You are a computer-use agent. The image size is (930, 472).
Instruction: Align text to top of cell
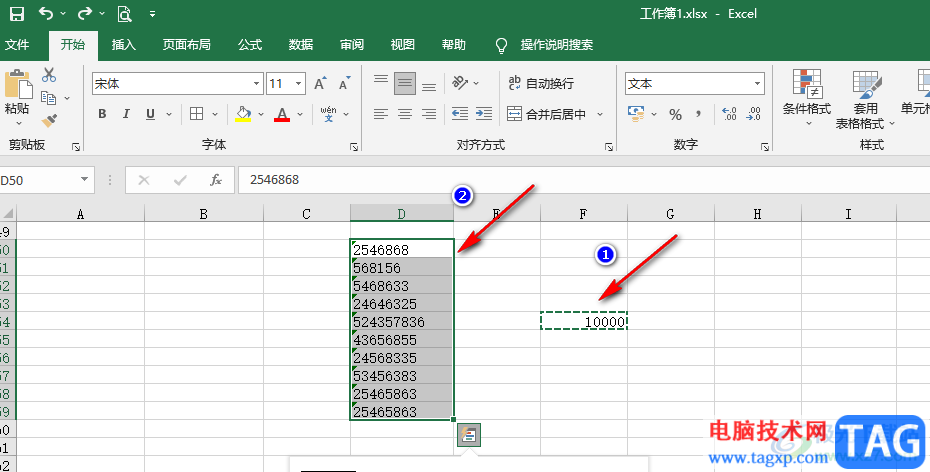coord(381,79)
